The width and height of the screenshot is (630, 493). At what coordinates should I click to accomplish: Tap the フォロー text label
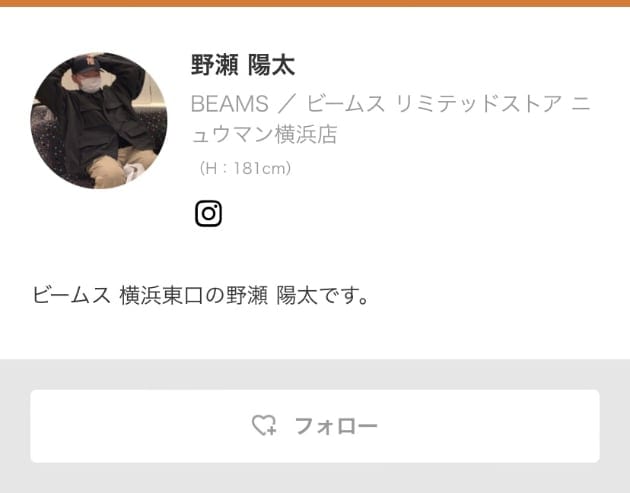point(336,426)
